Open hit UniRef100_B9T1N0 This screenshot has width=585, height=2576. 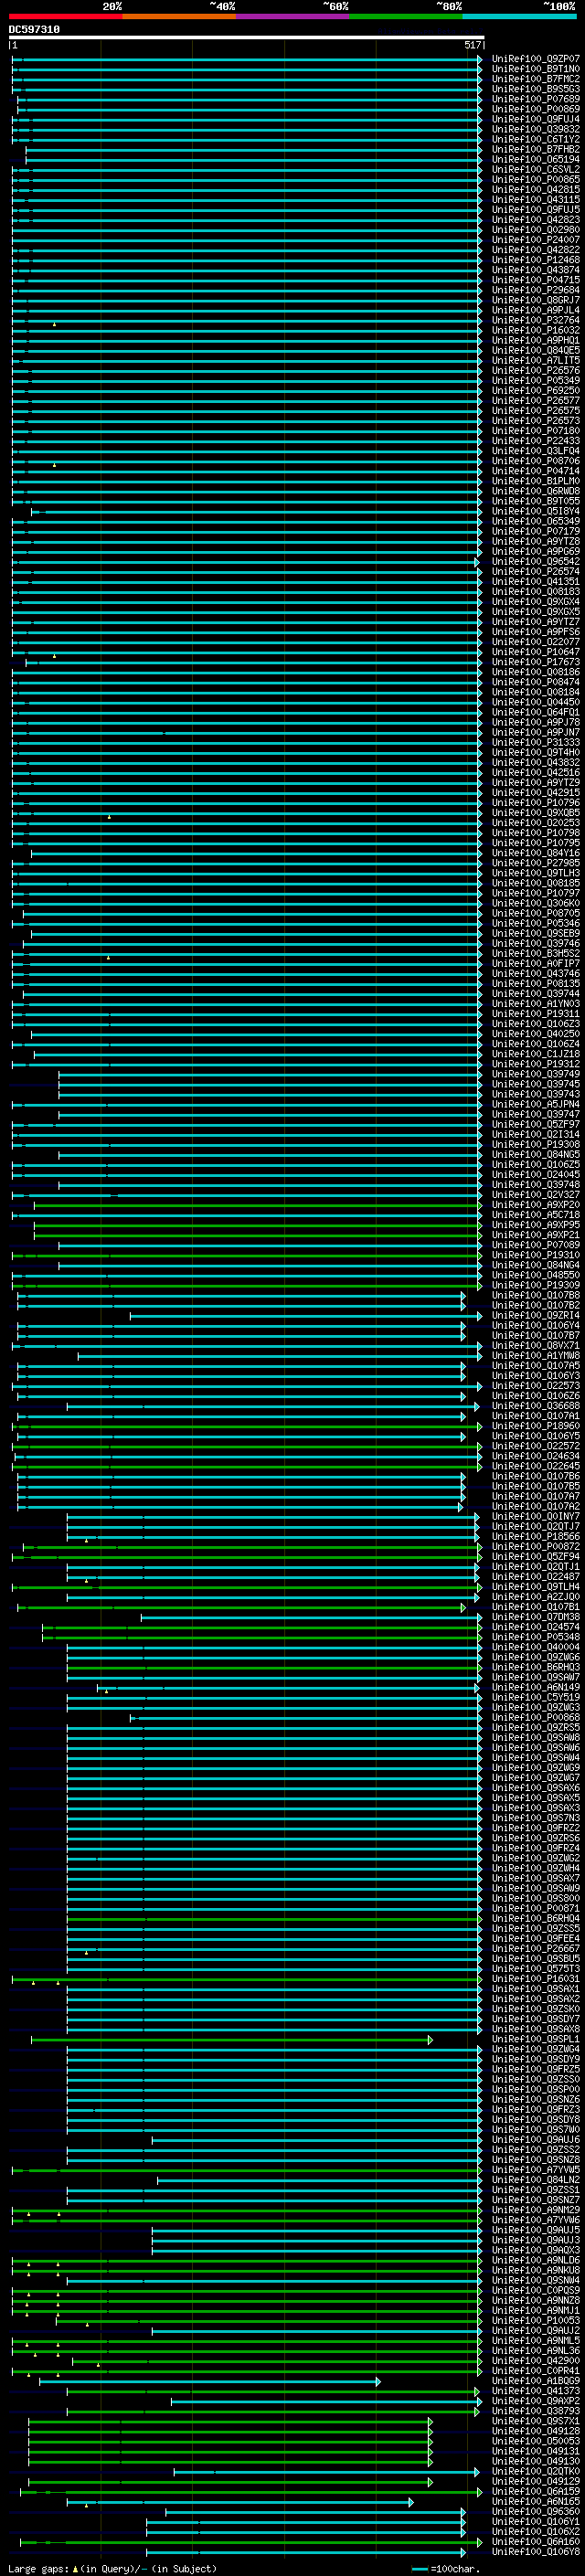pos(536,69)
